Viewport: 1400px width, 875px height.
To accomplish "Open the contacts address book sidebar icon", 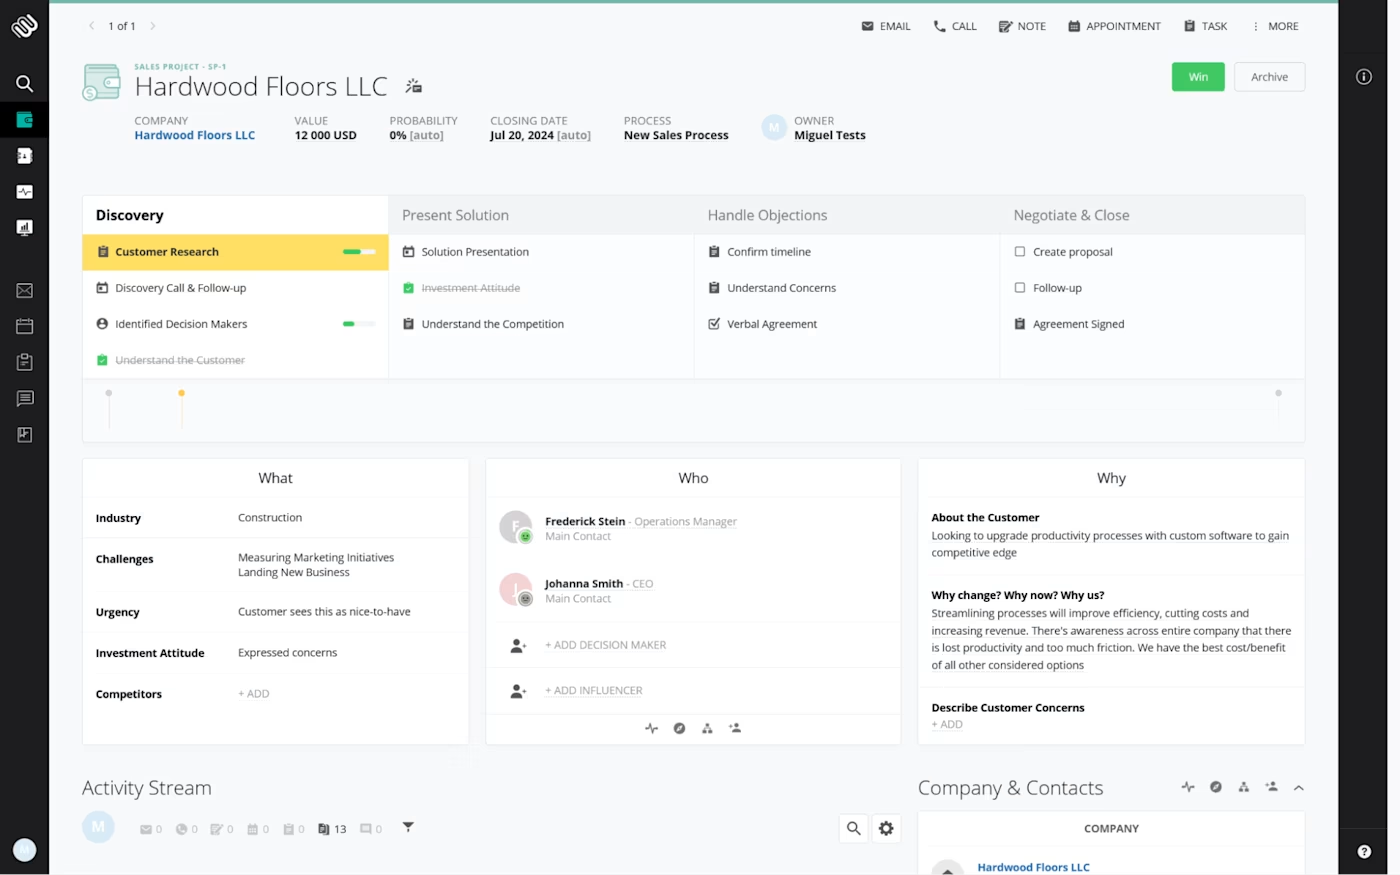I will click(24, 156).
